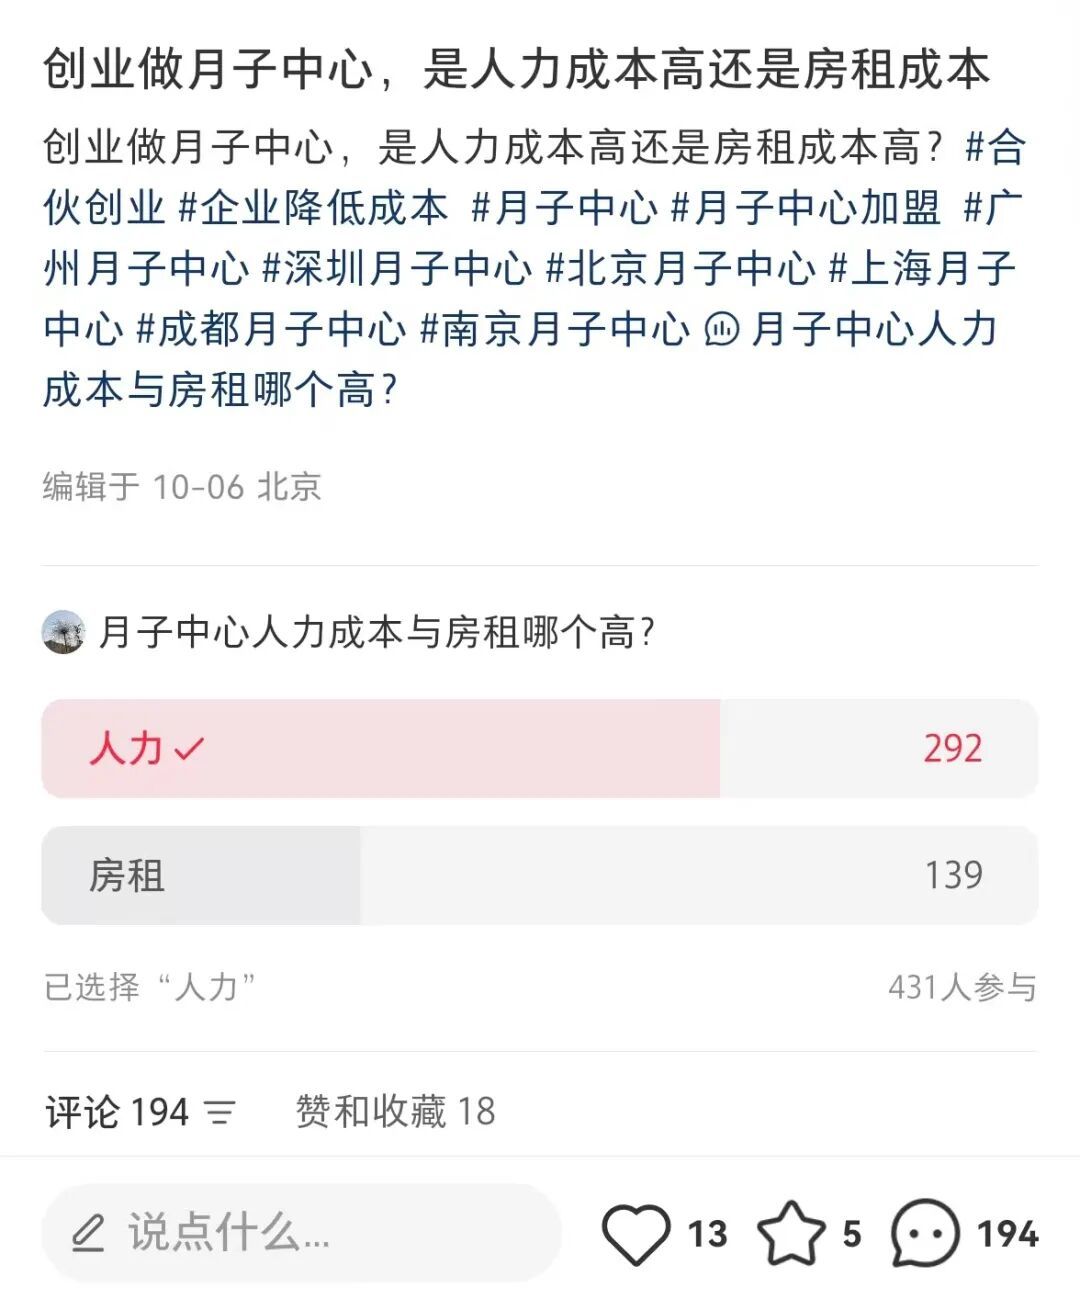1080x1310 pixels.
Task: Open hashtag #深圳月子中心
Action: [397, 268]
